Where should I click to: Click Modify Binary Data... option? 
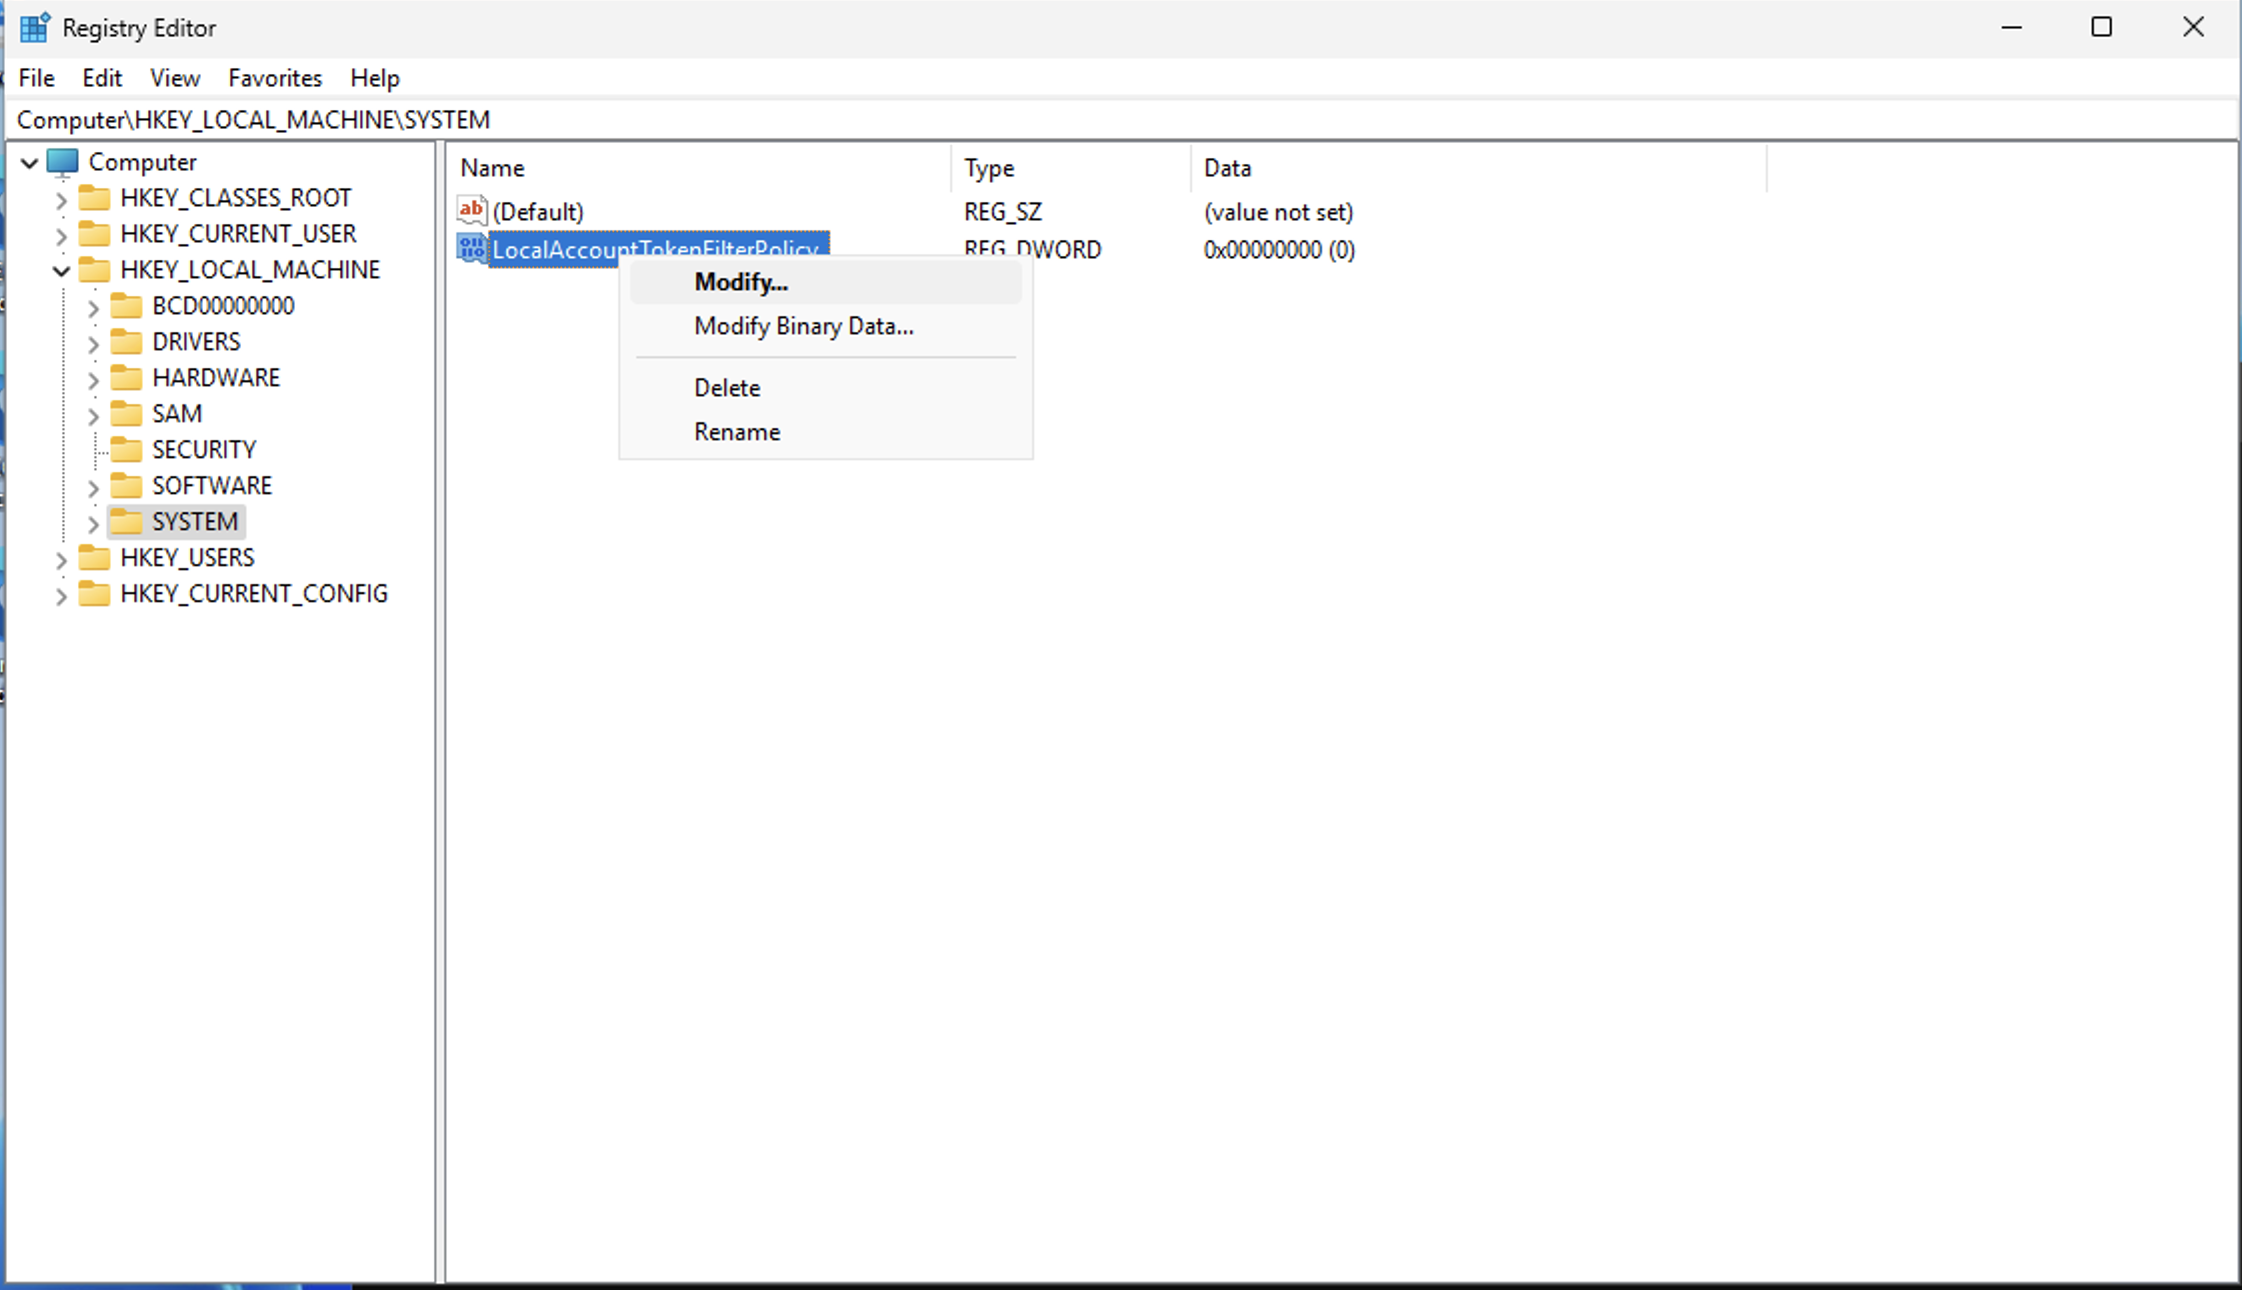(x=803, y=327)
